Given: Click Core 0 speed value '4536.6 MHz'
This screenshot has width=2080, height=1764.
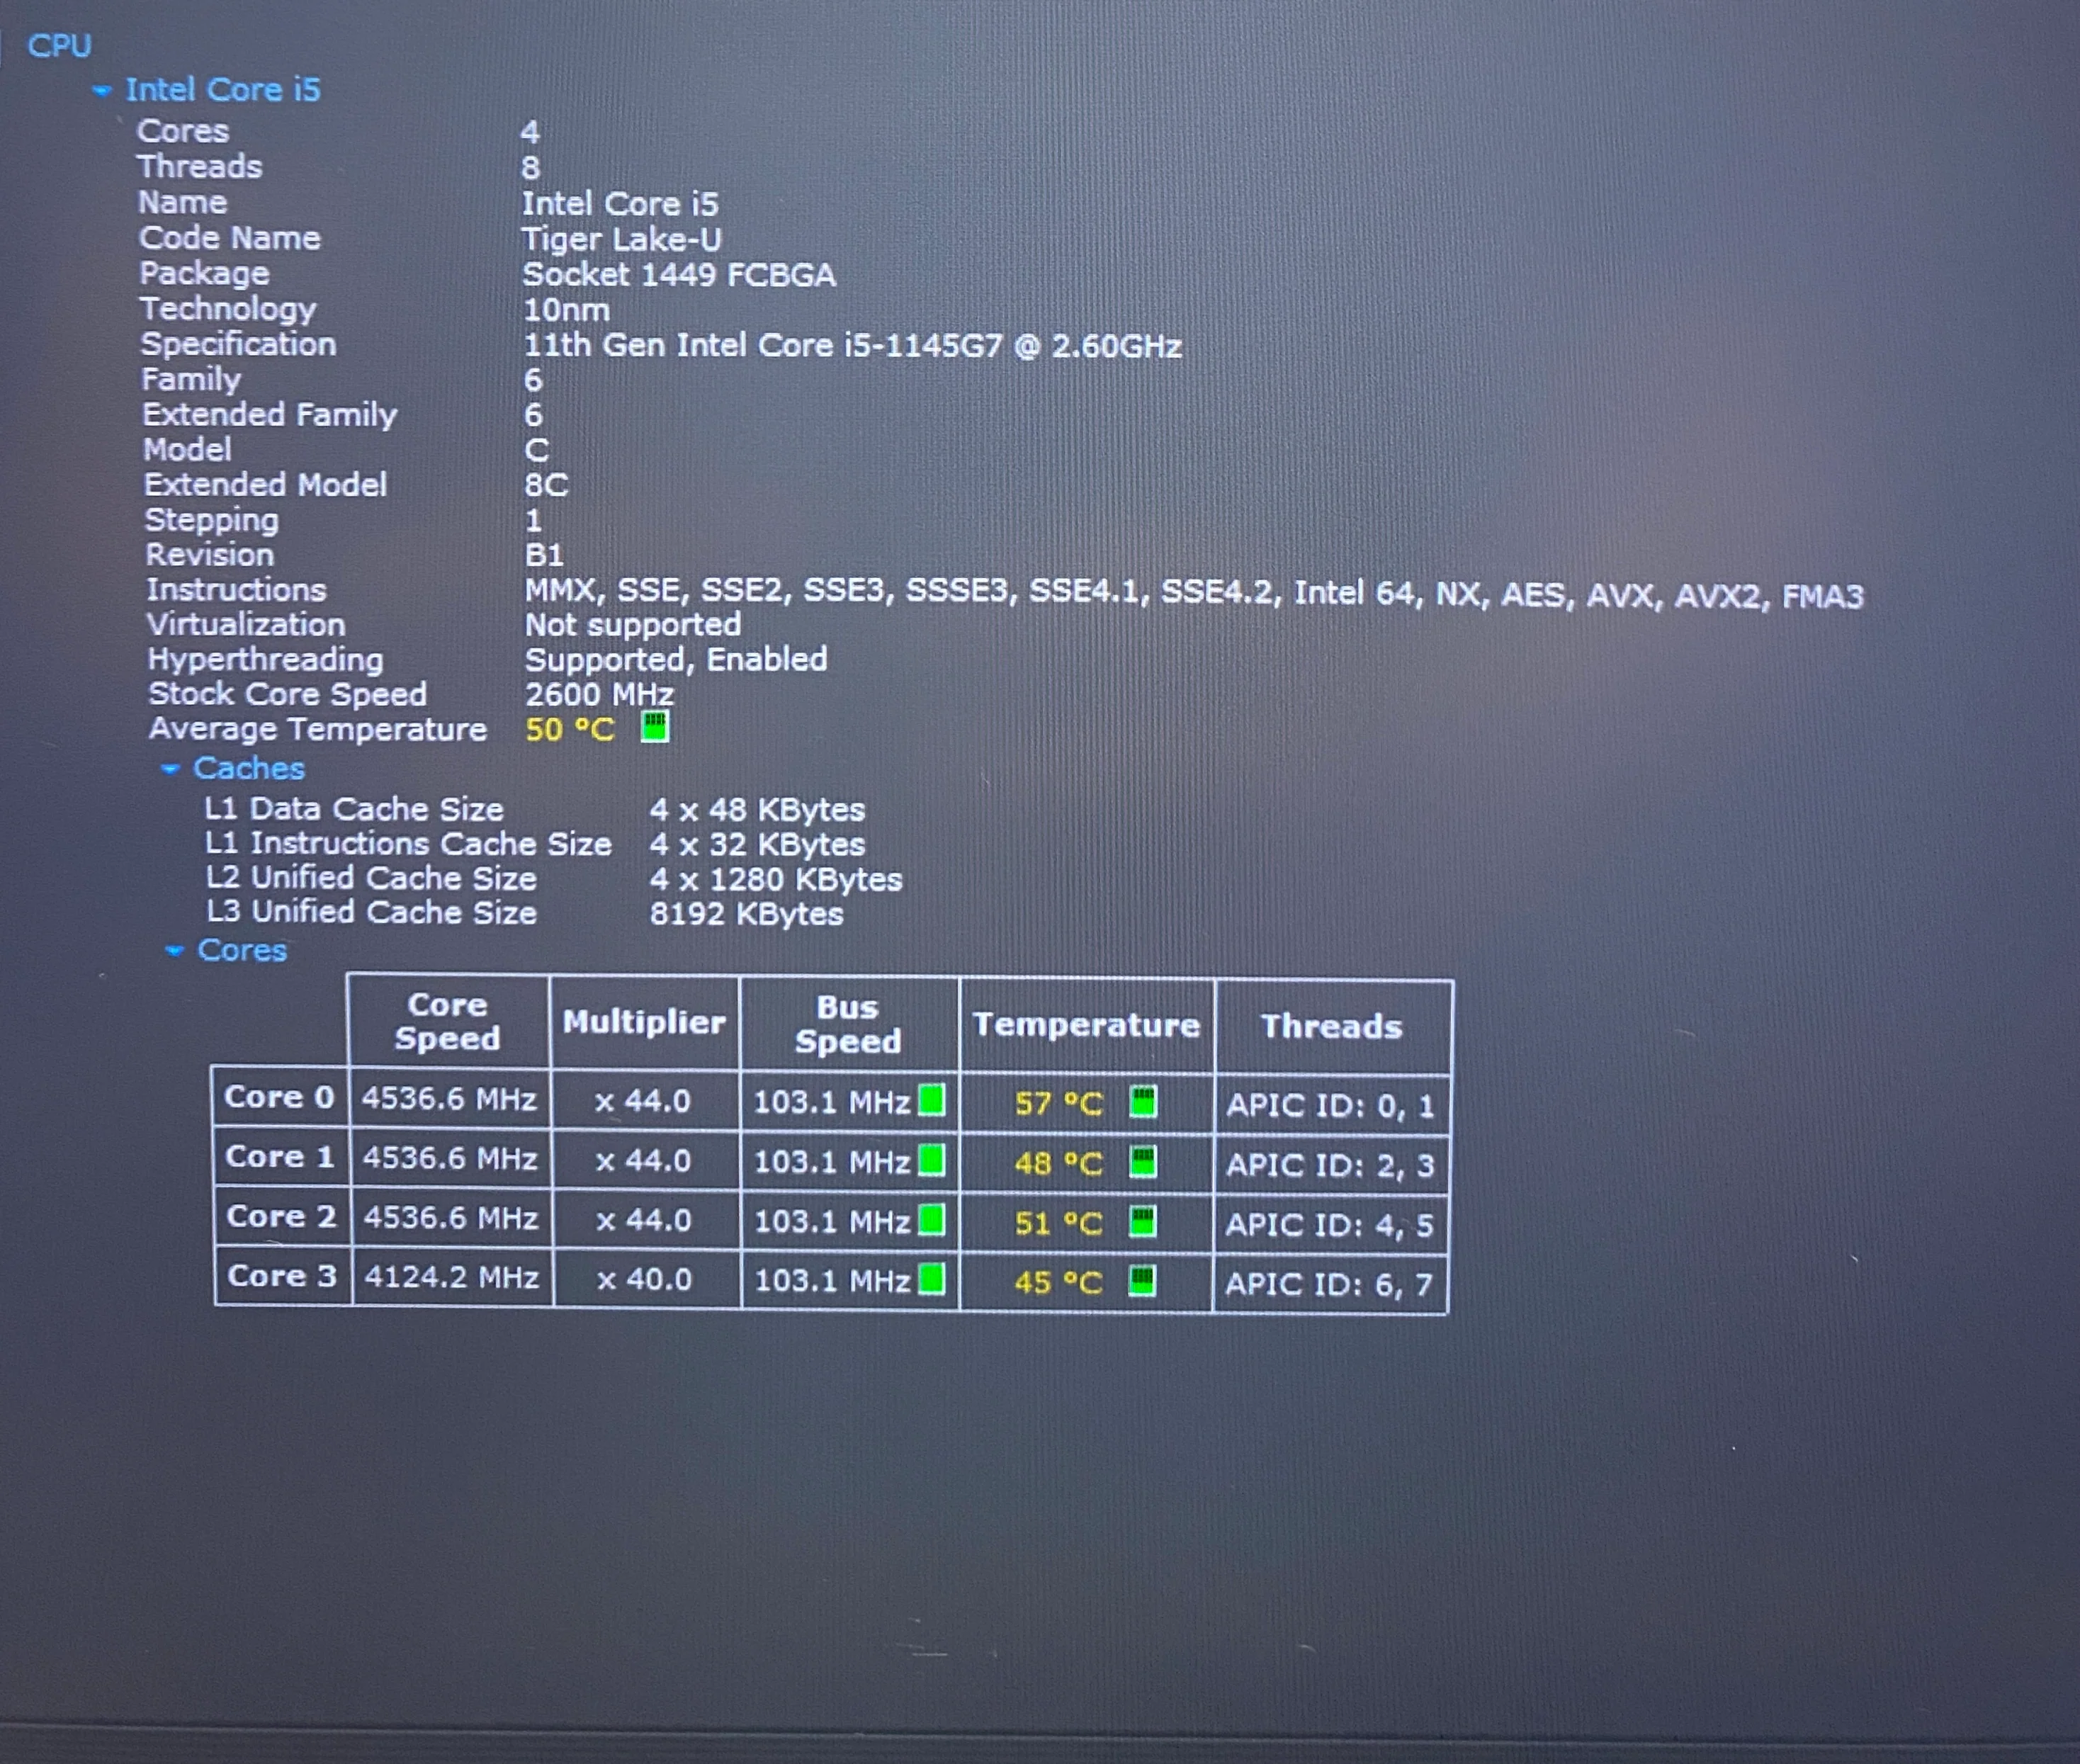Looking at the screenshot, I should (449, 1099).
